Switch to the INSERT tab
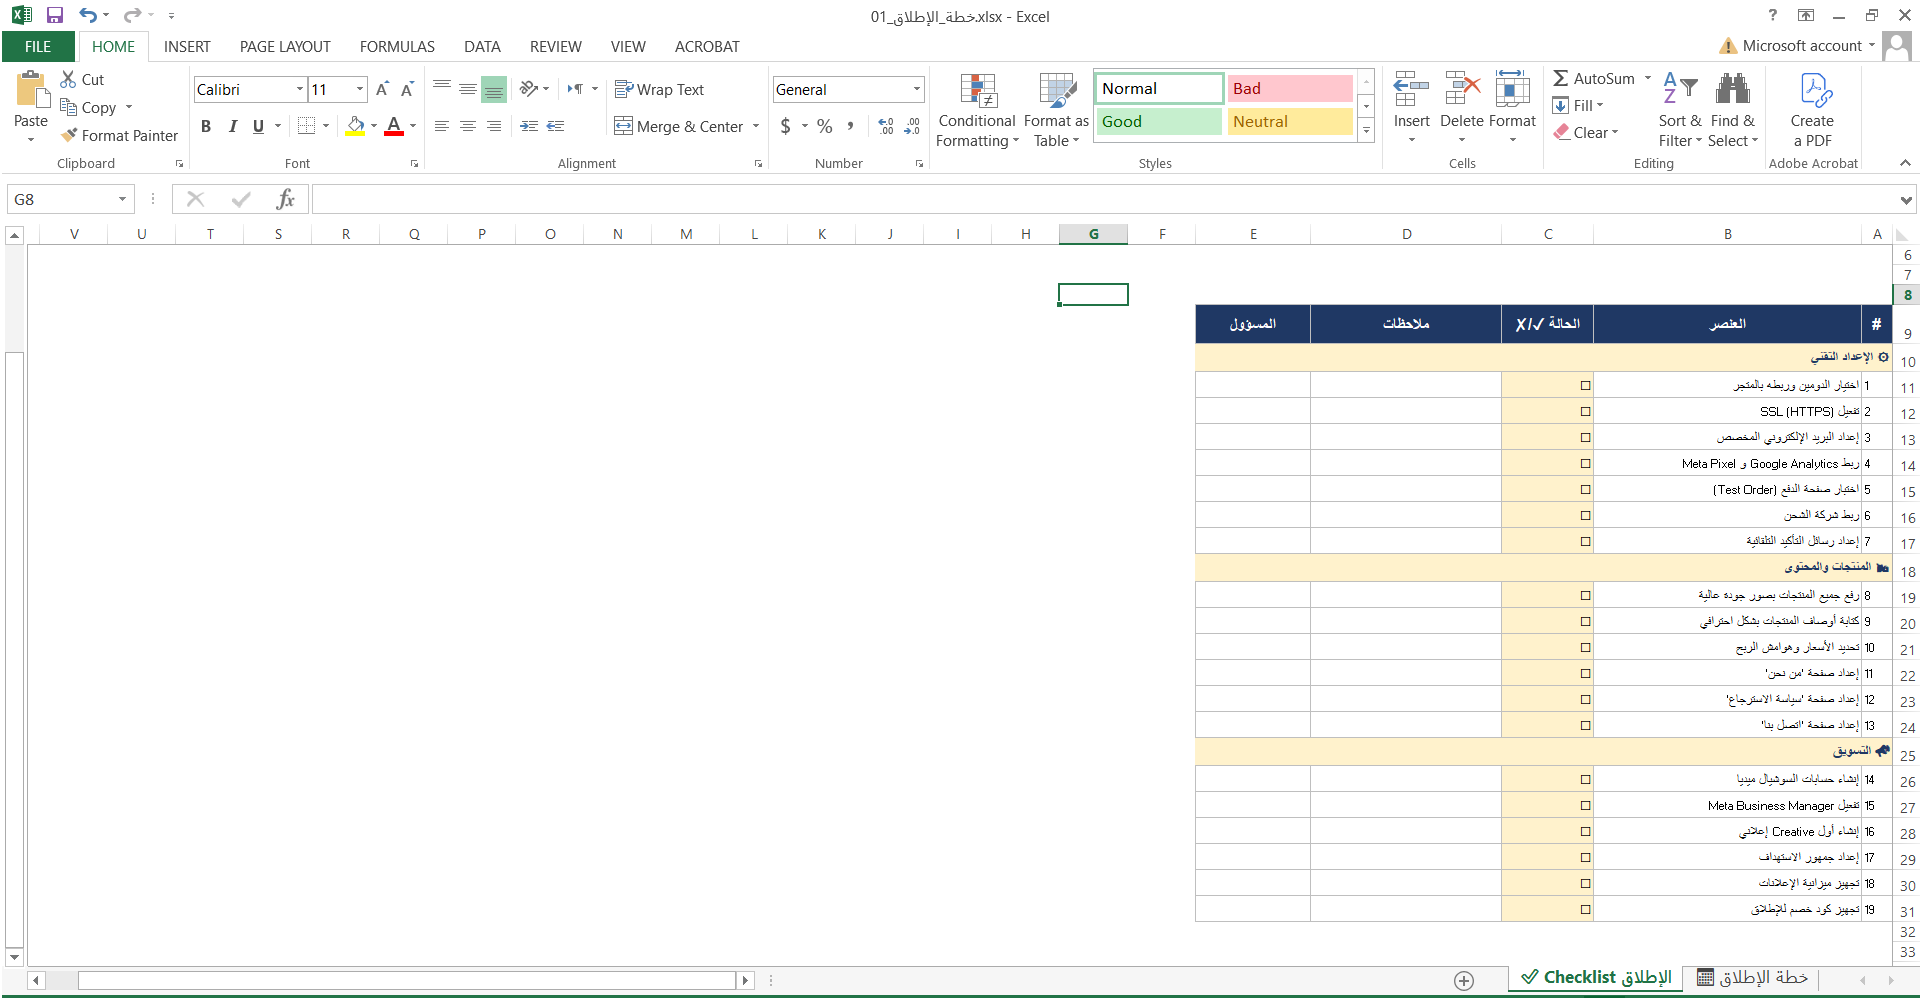The height and width of the screenshot is (1000, 1922). click(187, 46)
